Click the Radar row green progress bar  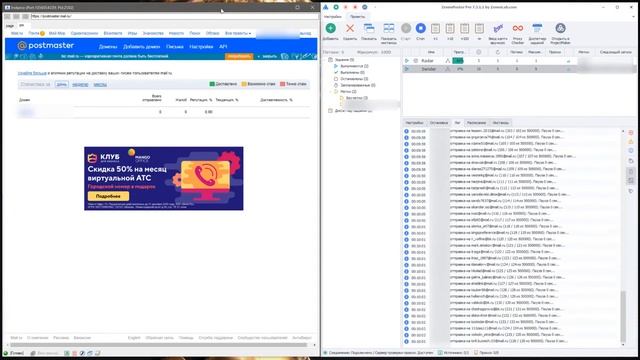click(458, 61)
